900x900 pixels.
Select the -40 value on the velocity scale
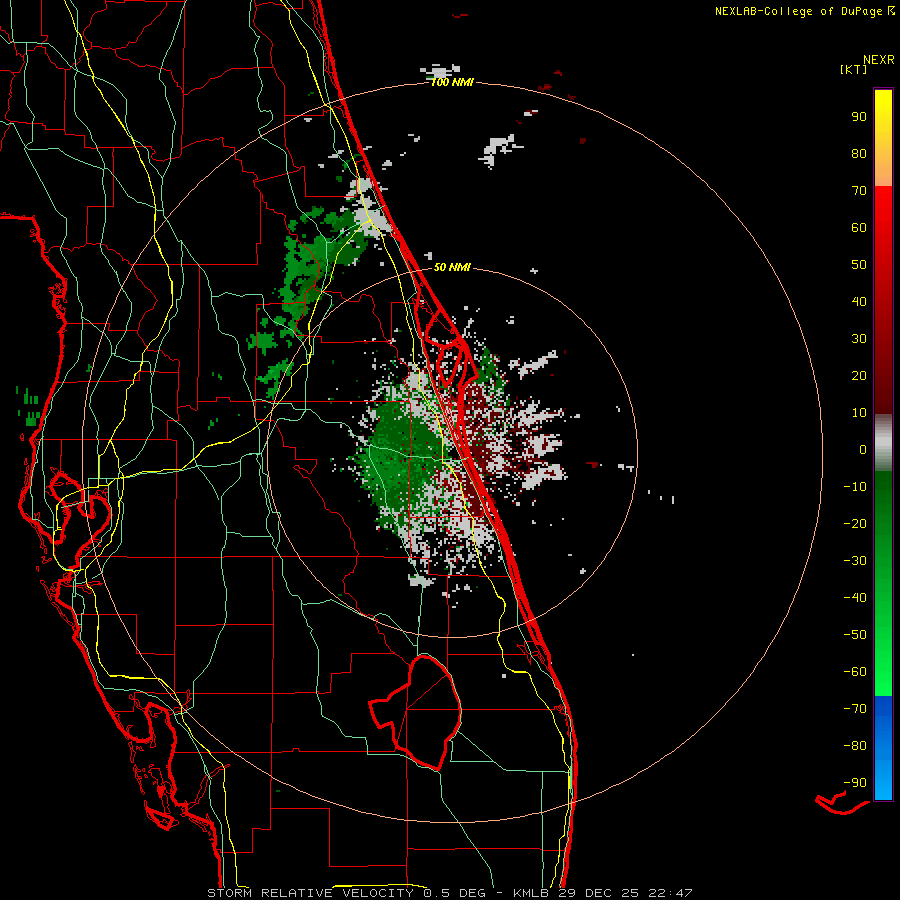coord(855,598)
